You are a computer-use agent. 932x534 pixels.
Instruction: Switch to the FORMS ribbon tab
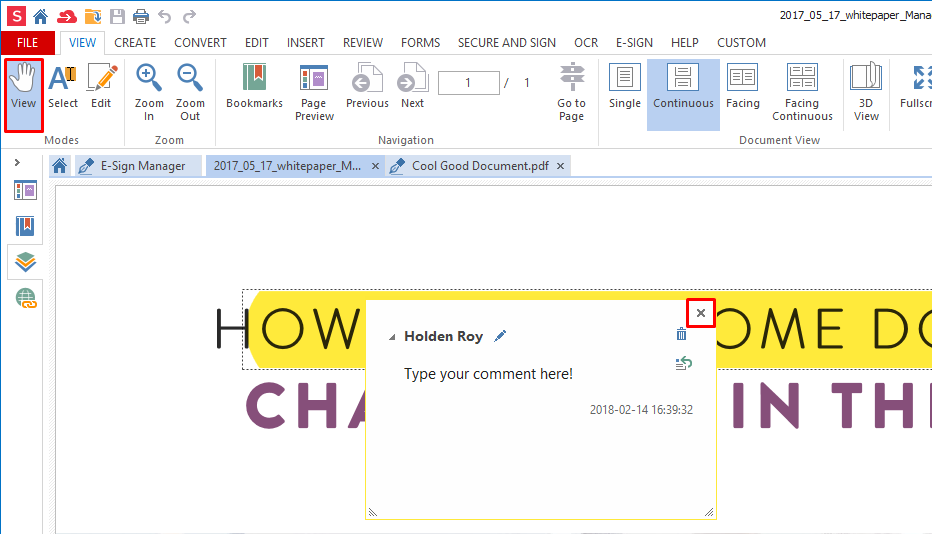point(420,43)
